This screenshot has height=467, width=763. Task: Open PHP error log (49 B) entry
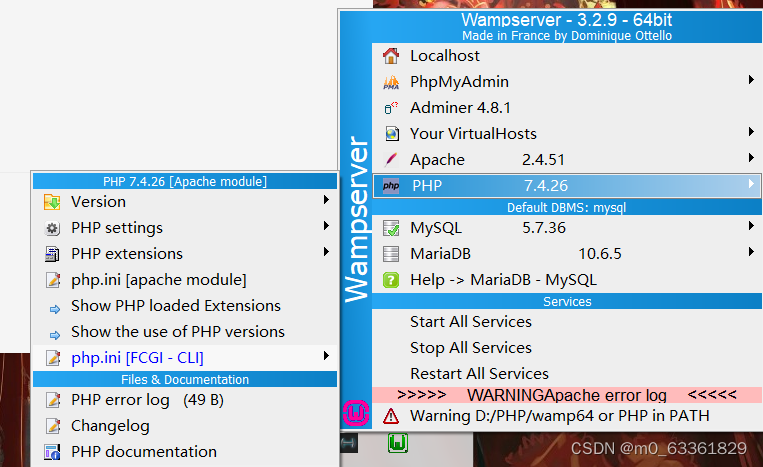pyautogui.click(x=185, y=400)
